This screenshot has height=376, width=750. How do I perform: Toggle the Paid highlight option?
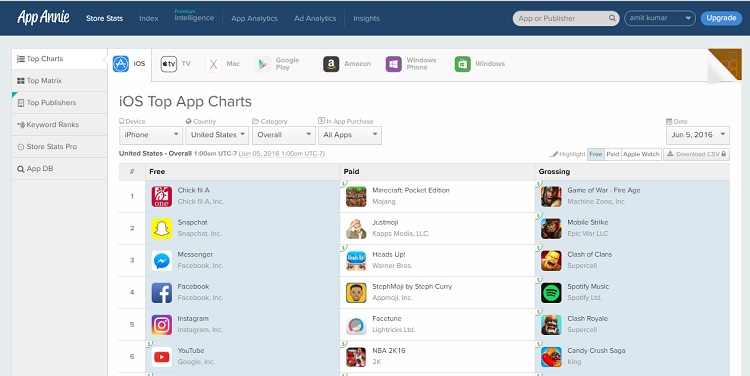(613, 154)
